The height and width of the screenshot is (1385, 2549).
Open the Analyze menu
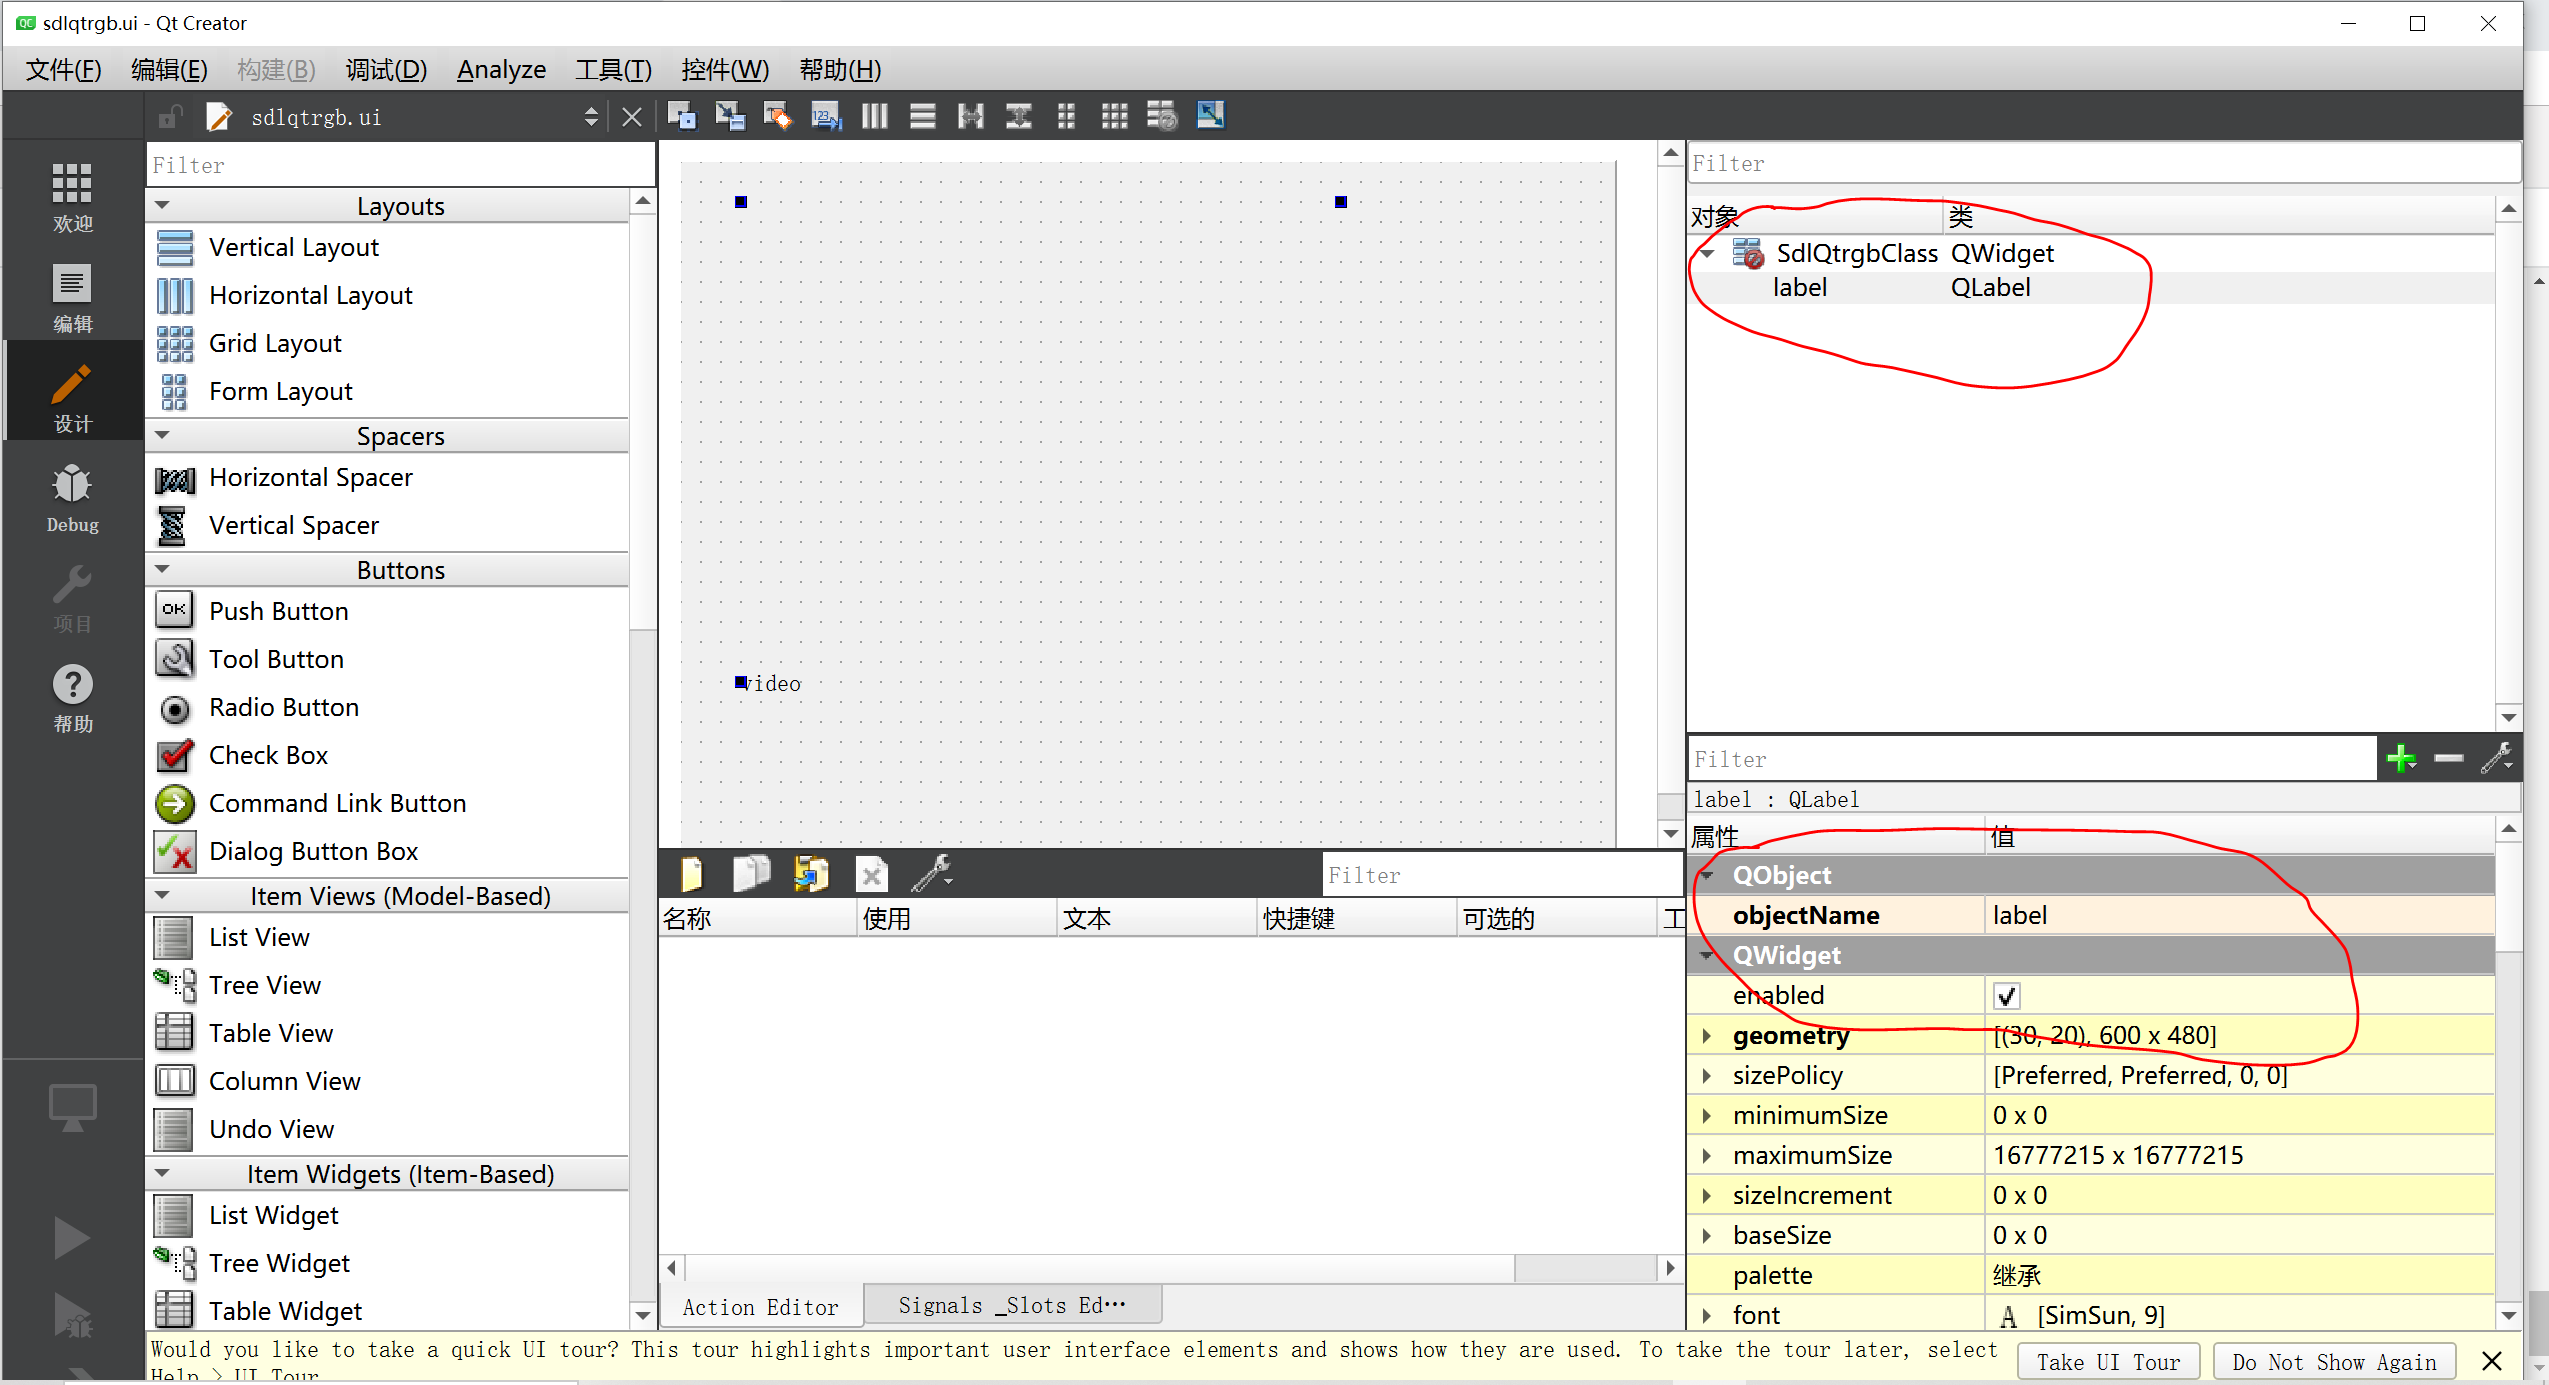pyautogui.click(x=501, y=70)
